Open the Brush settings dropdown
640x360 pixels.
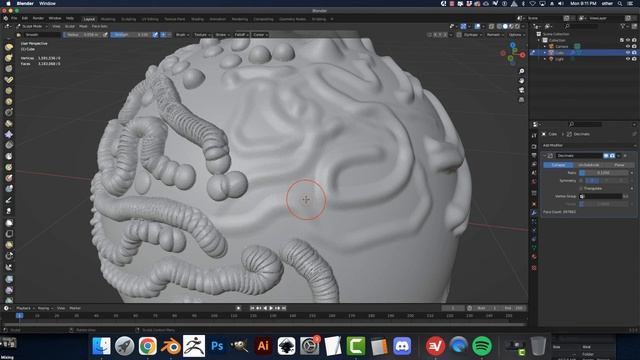pyautogui.click(x=182, y=35)
